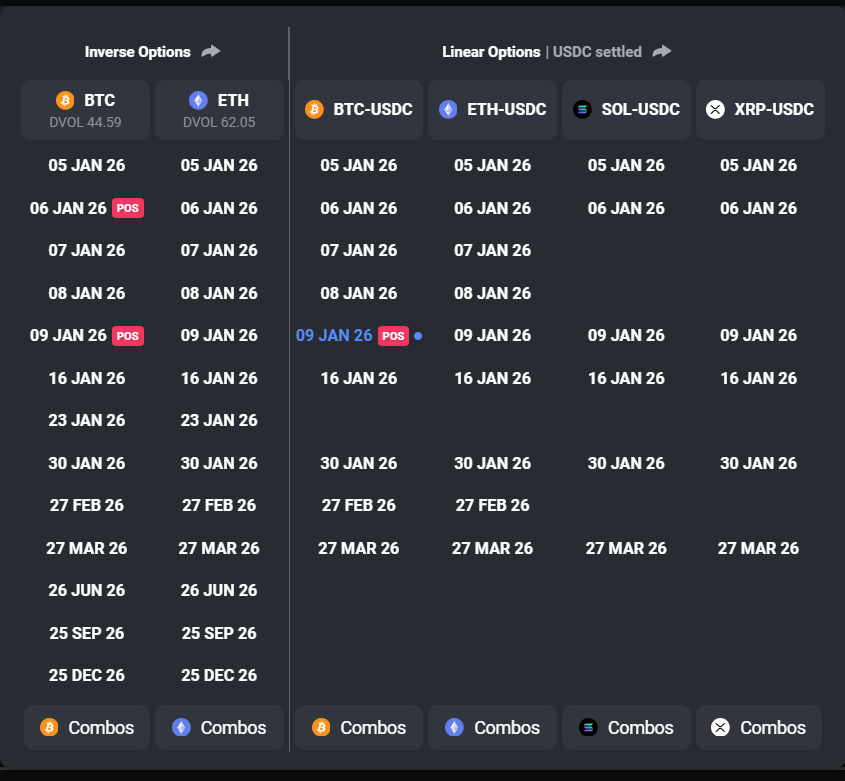The image size is (845, 781).
Task: Open BTC inverse Combos
Action: pyautogui.click(x=87, y=728)
